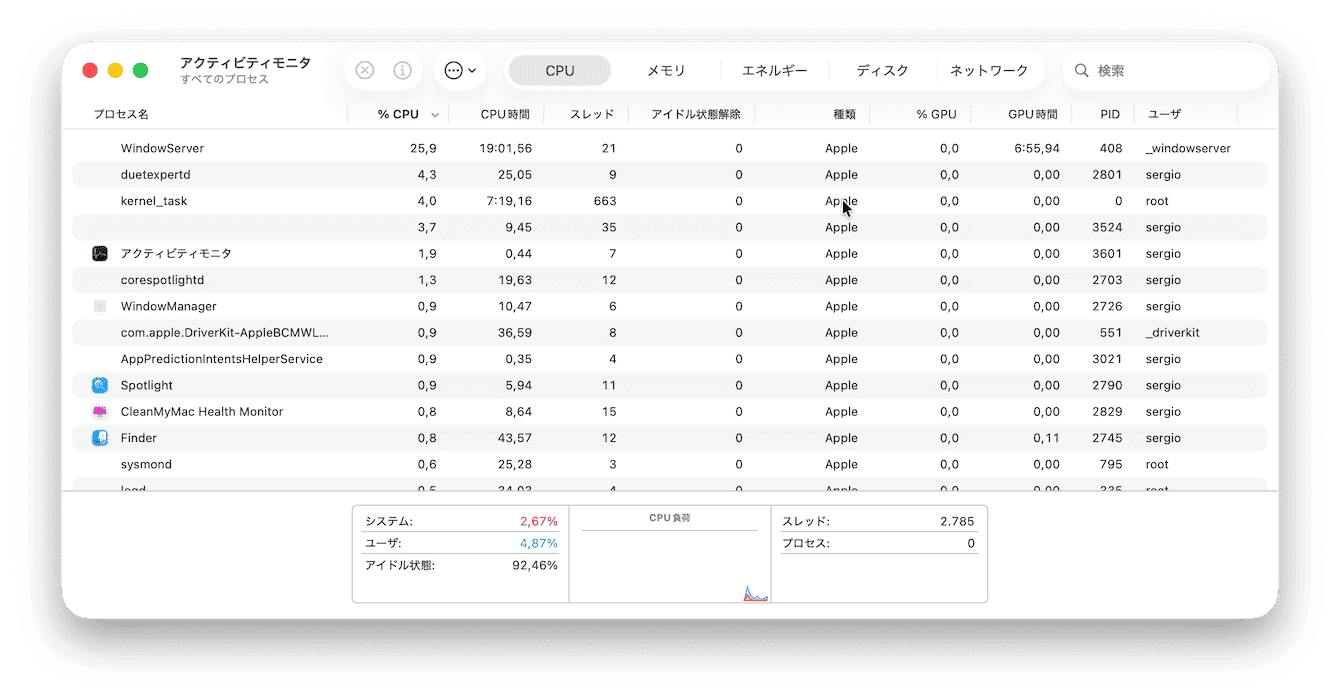This screenshot has height=700, width=1340.
Task: Minimize window with yellow button
Action: [115, 71]
